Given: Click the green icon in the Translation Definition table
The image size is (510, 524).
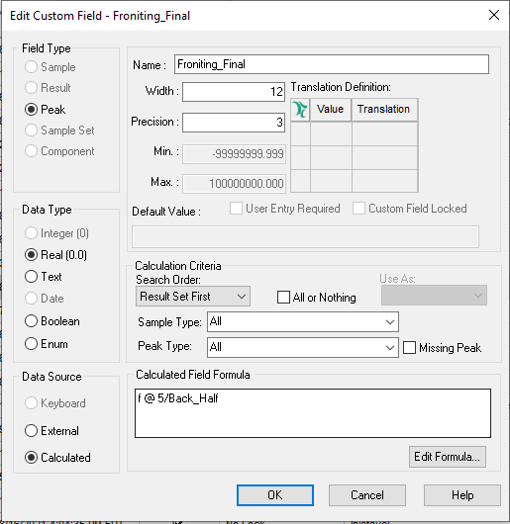Looking at the screenshot, I should pos(300,109).
